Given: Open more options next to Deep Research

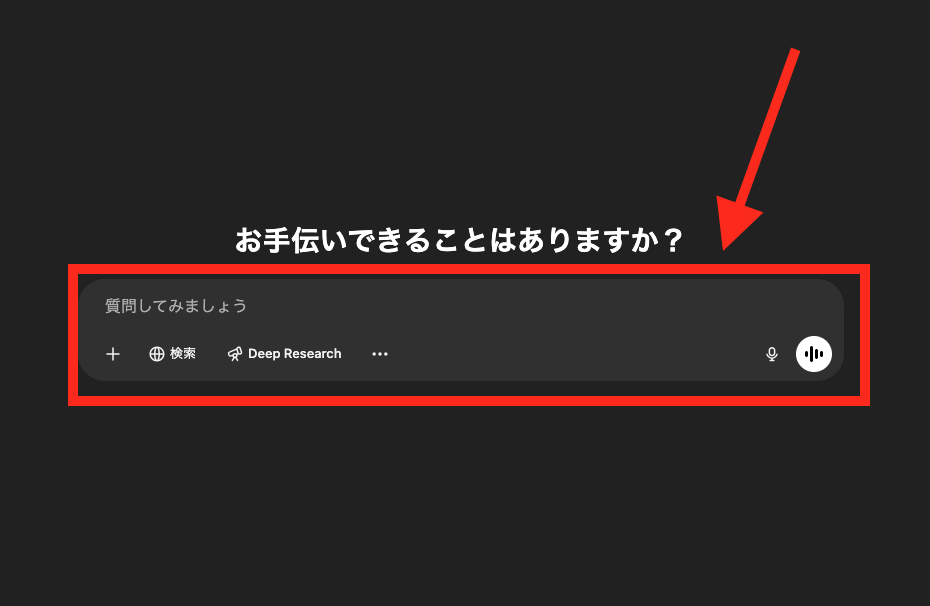Looking at the screenshot, I should [x=380, y=354].
